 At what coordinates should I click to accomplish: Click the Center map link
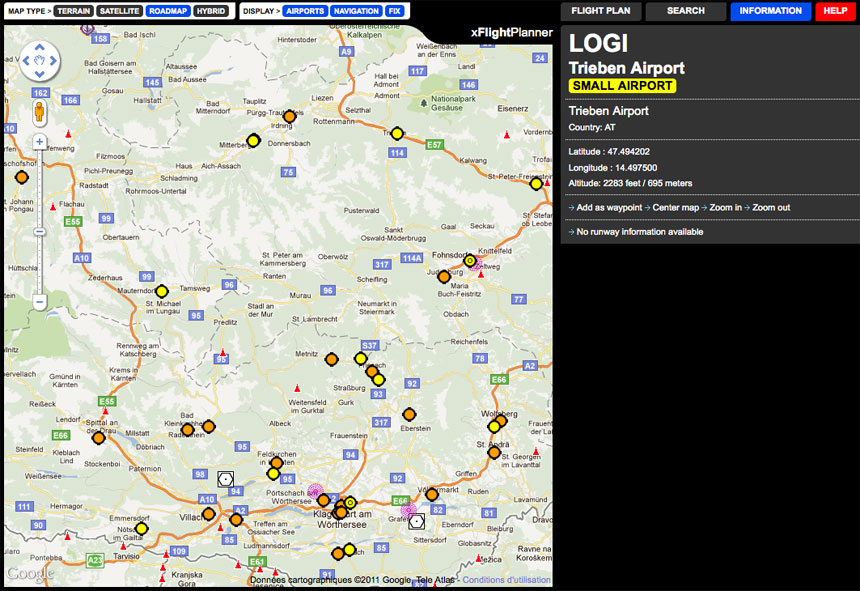point(676,207)
